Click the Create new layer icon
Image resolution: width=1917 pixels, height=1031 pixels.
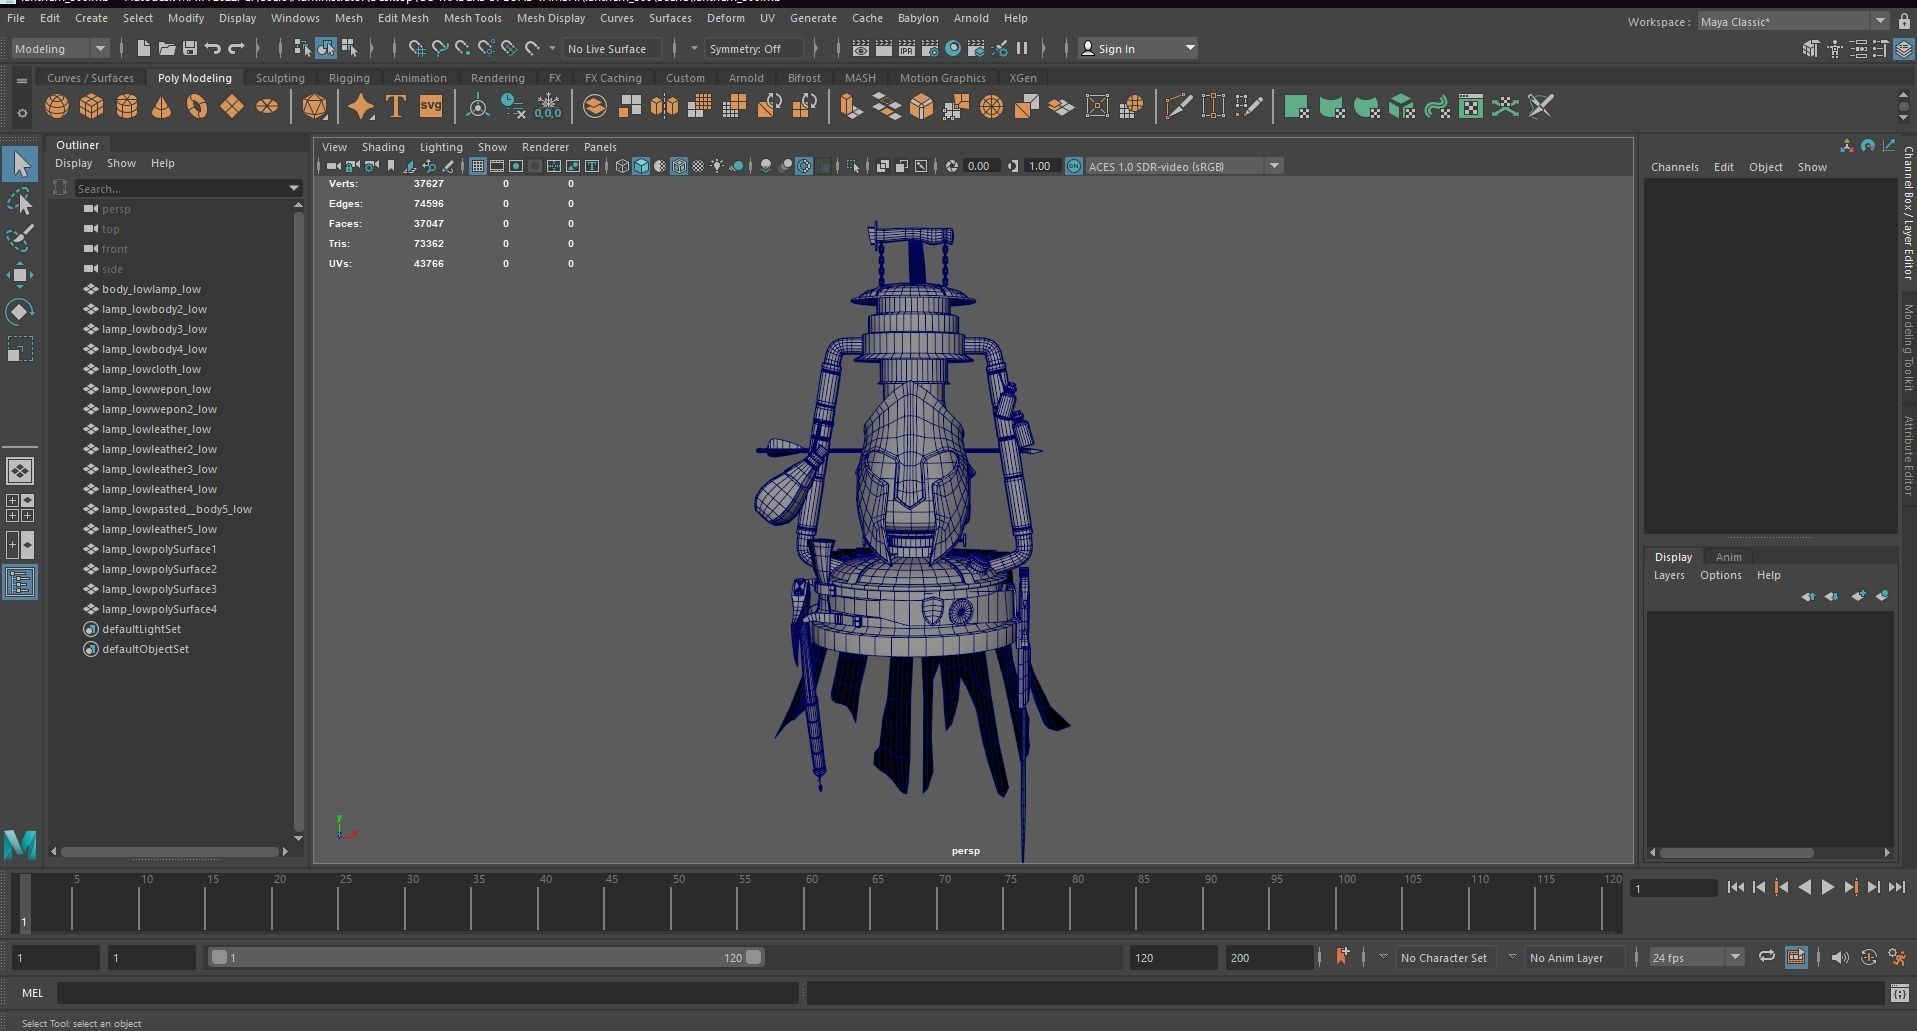coord(1858,596)
